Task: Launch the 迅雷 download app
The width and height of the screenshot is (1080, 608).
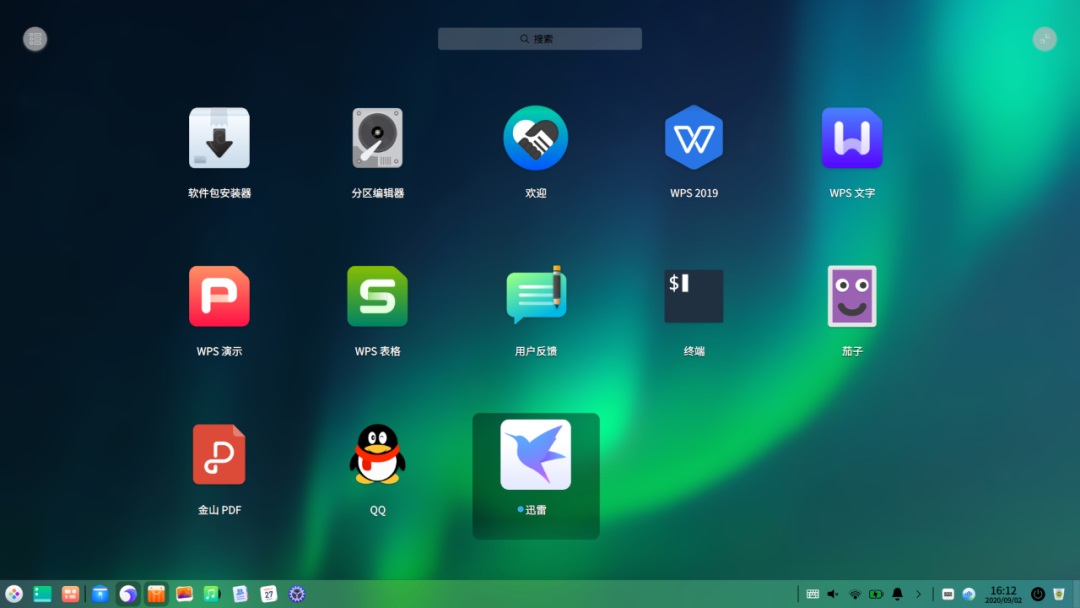Action: coord(536,454)
